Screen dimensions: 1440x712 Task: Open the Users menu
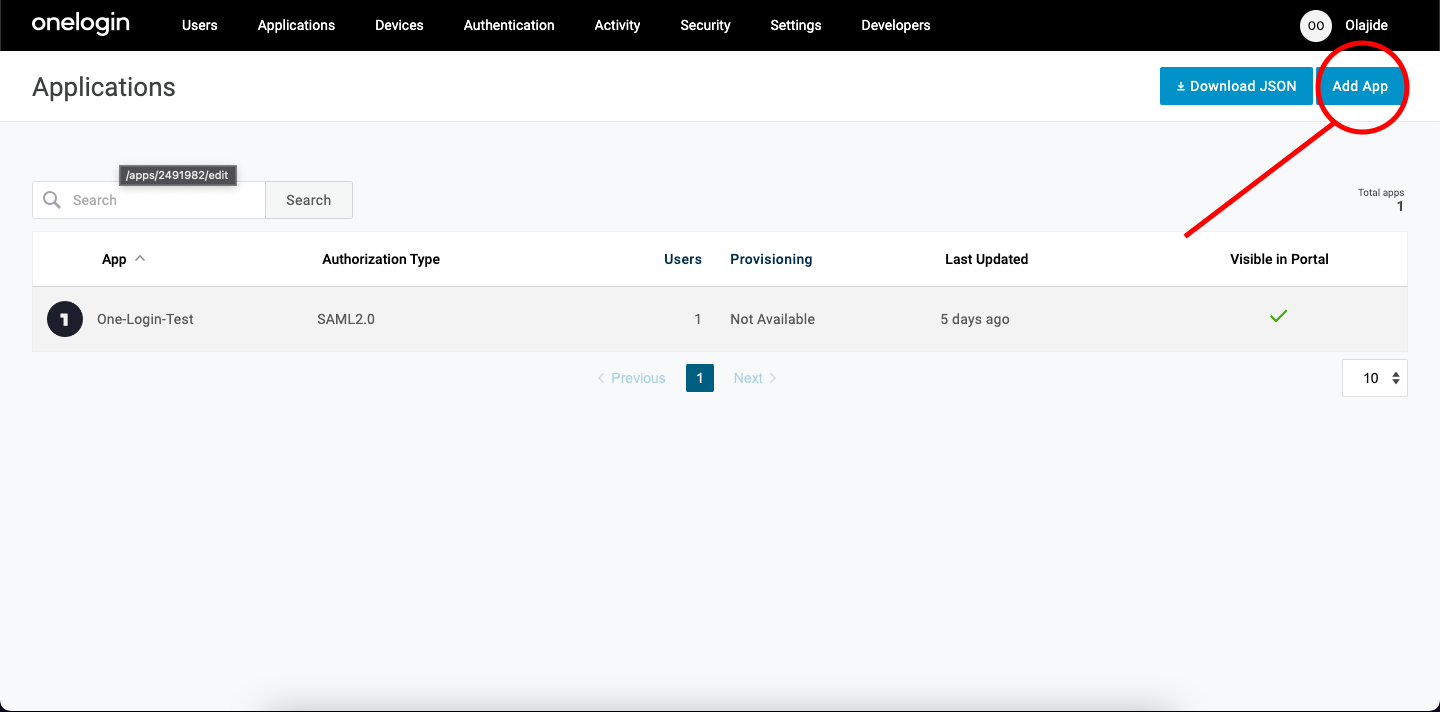point(200,25)
